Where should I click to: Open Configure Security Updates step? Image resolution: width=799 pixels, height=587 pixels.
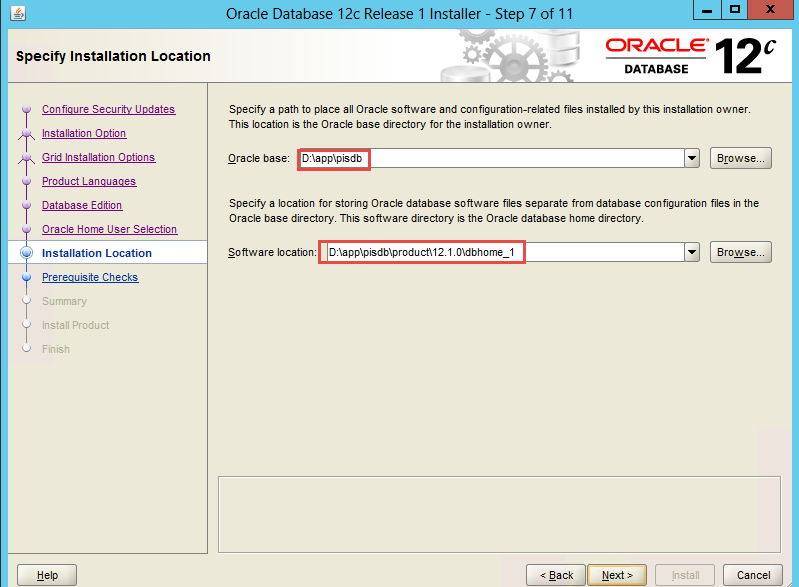click(108, 109)
